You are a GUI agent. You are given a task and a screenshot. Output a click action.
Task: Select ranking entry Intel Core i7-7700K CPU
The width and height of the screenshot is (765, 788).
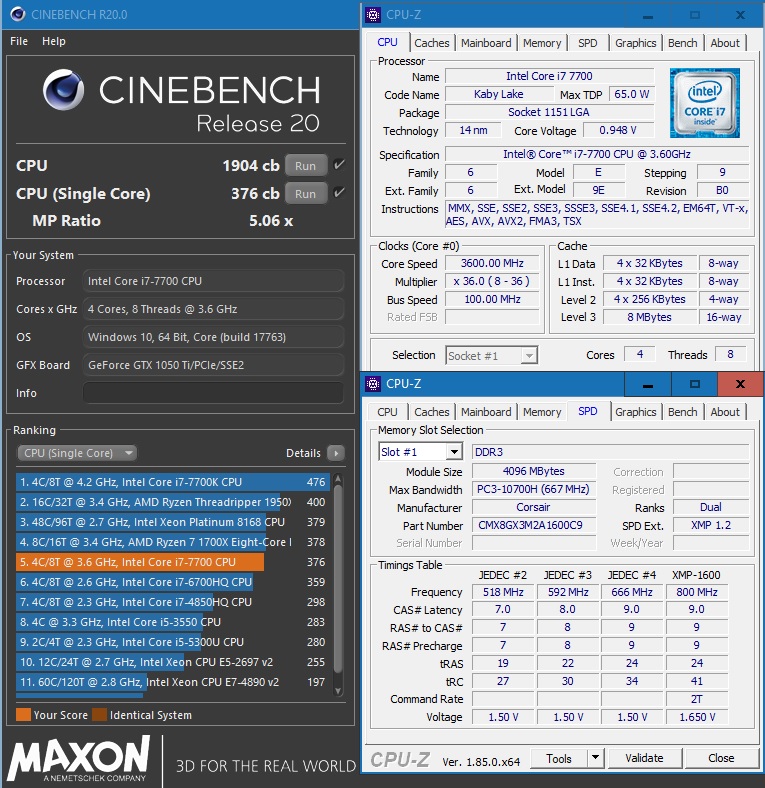[x=173, y=482]
